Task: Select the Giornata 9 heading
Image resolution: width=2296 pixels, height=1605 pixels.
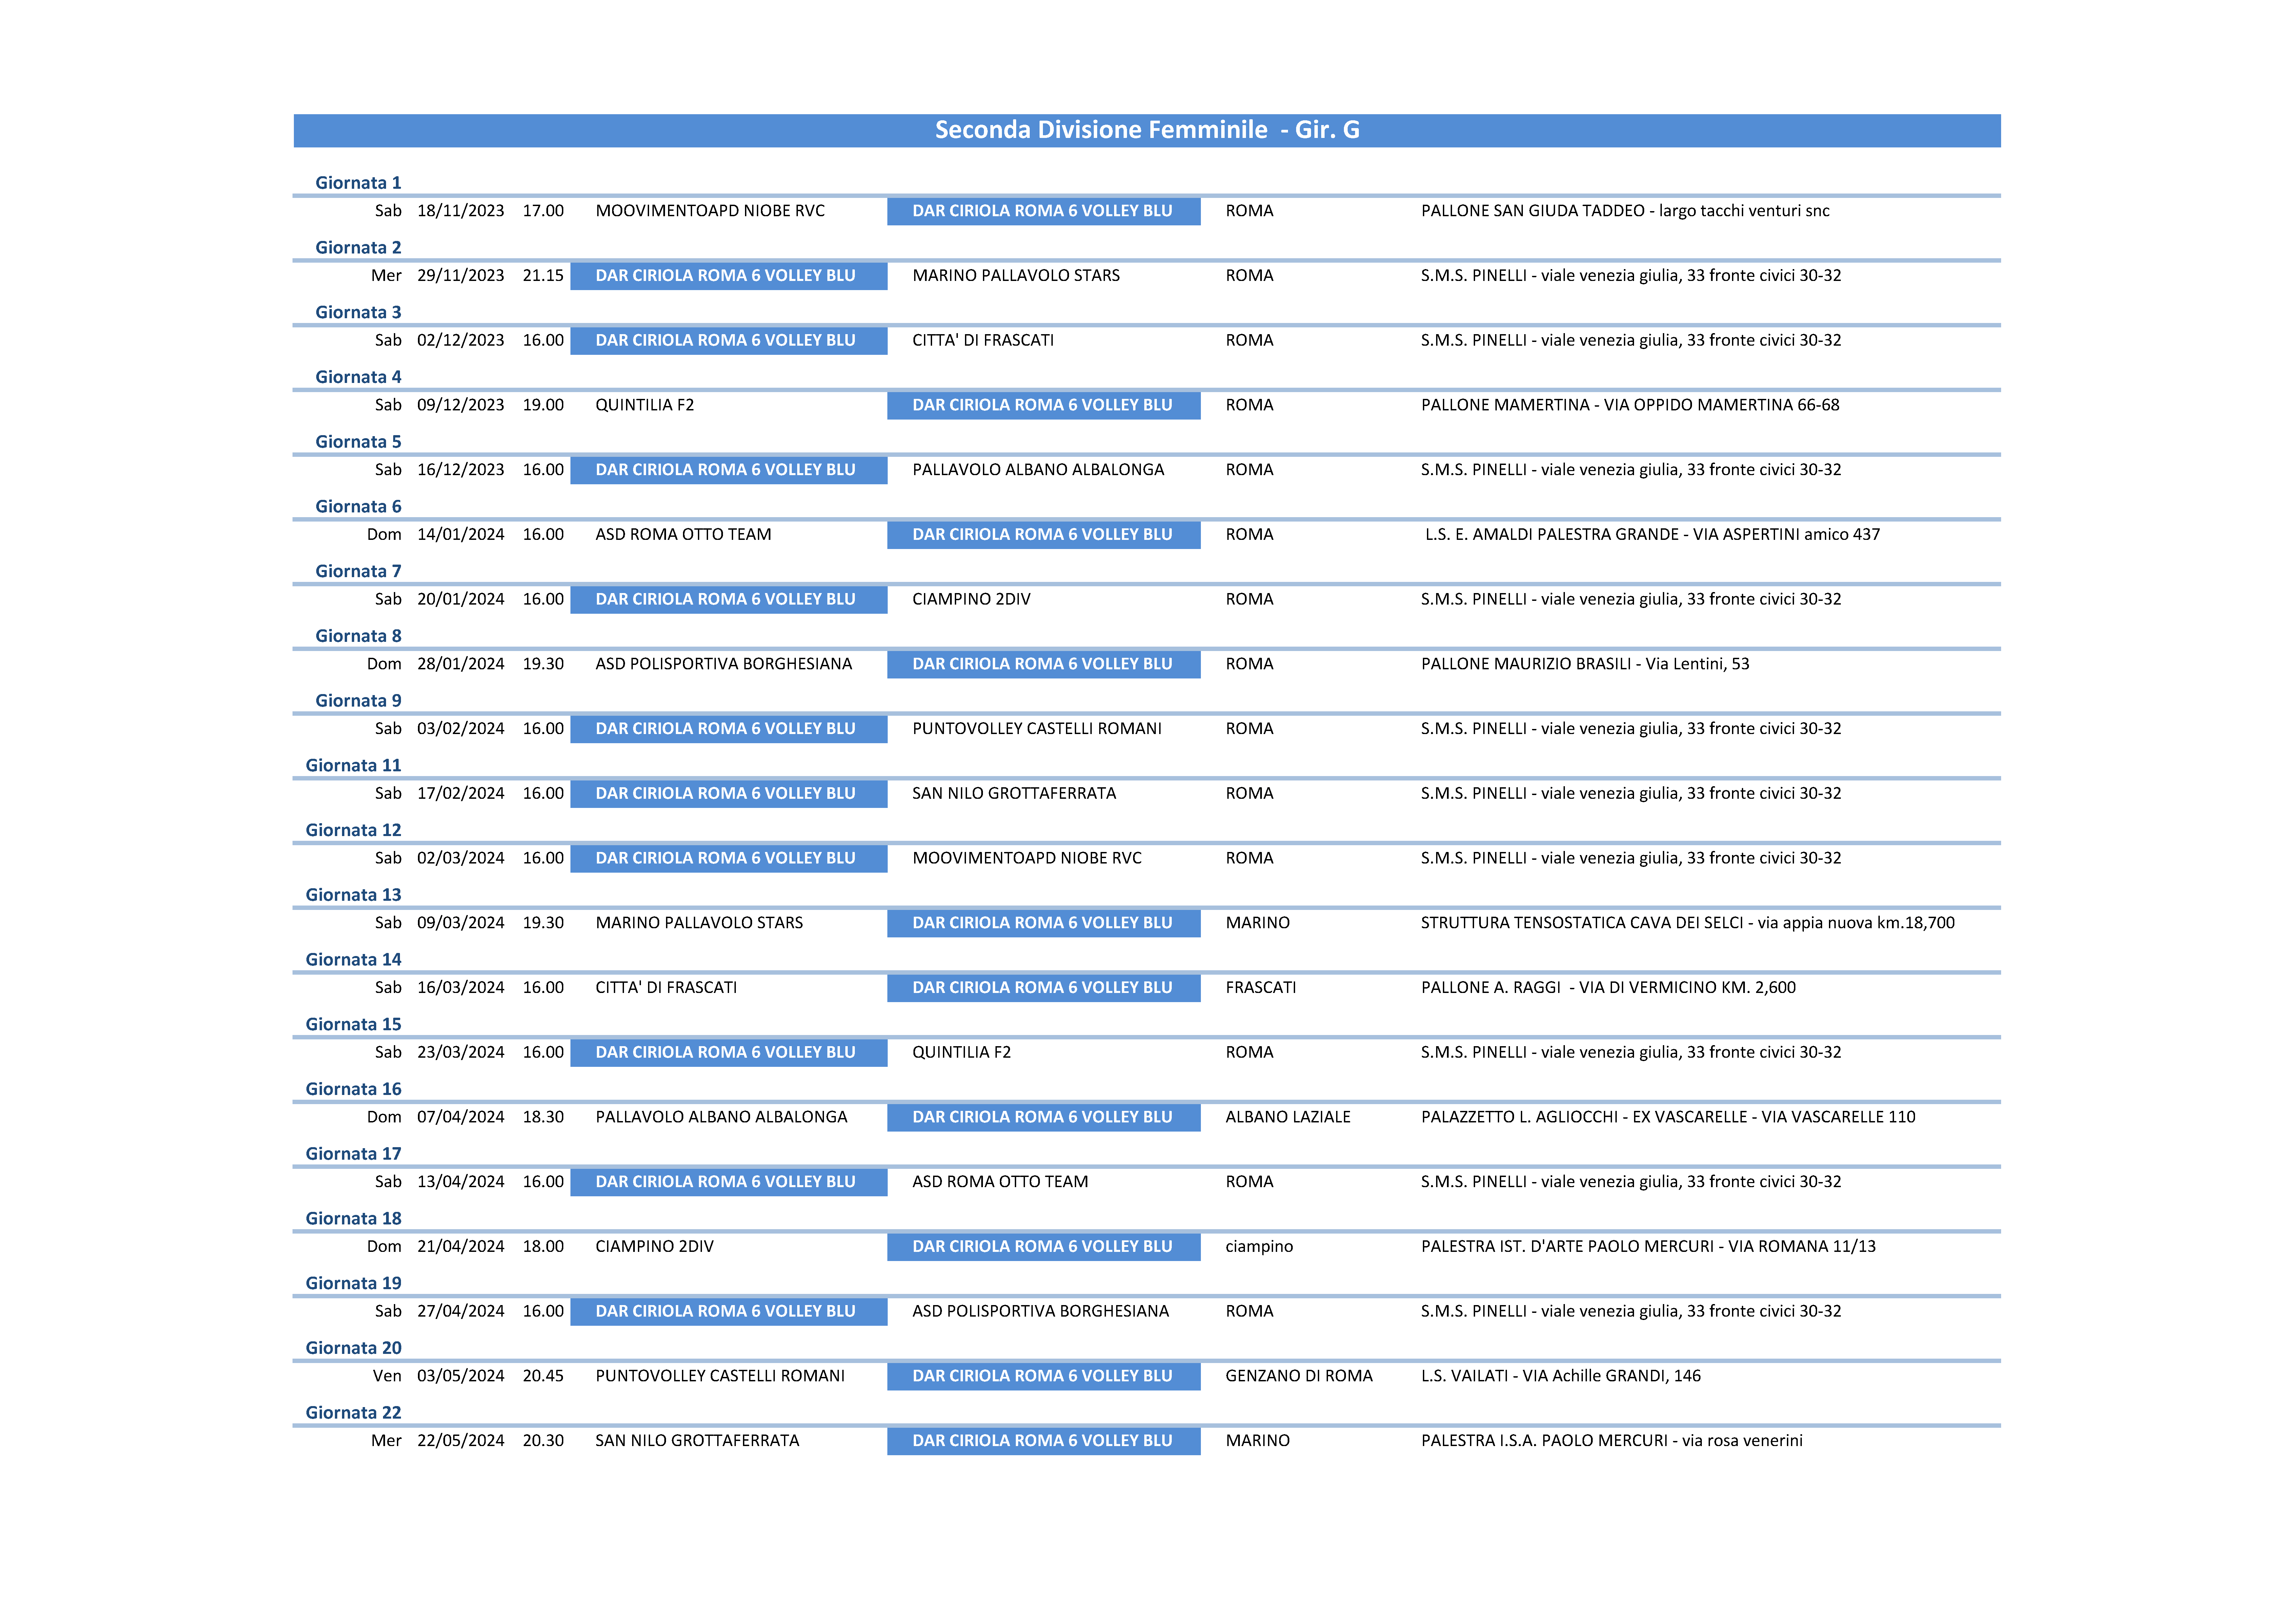Action: 358,701
